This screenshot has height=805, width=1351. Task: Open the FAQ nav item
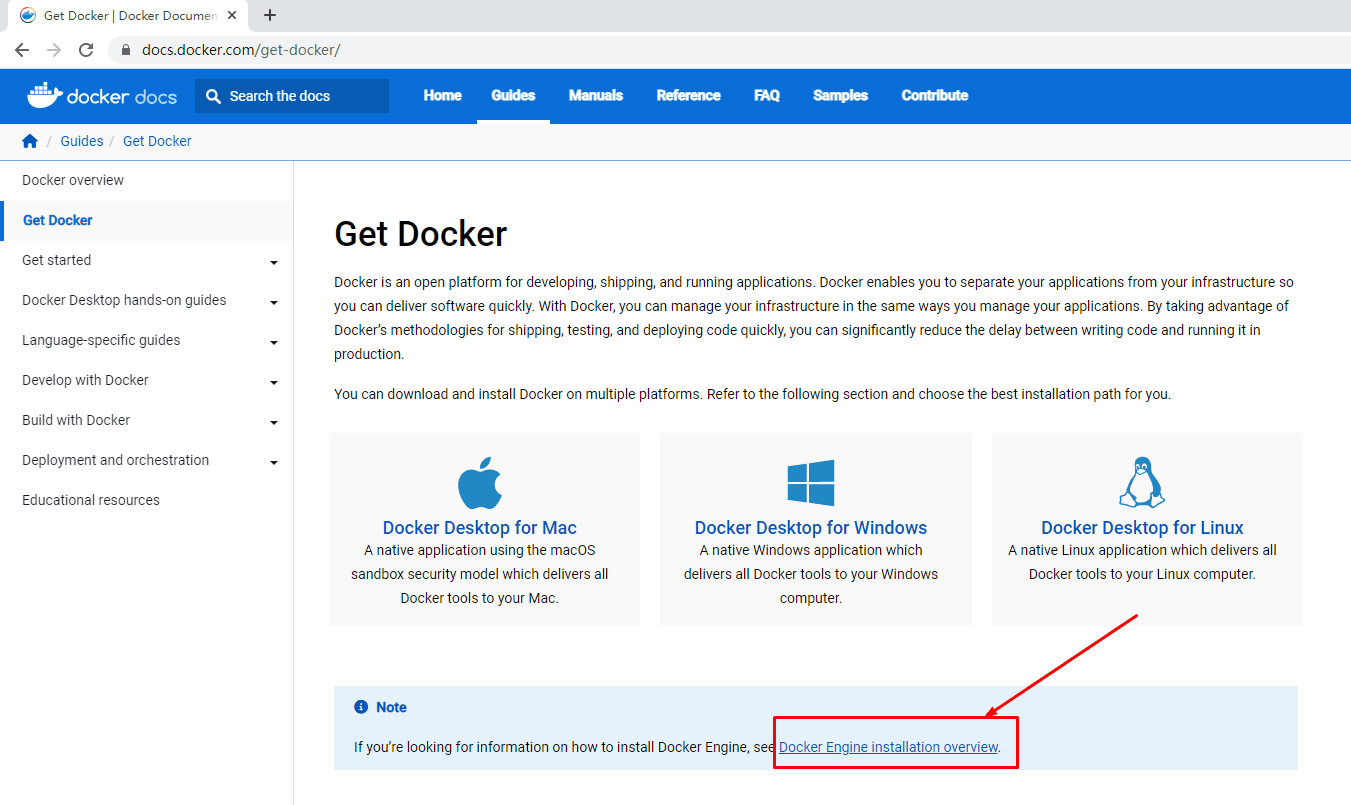[767, 96]
